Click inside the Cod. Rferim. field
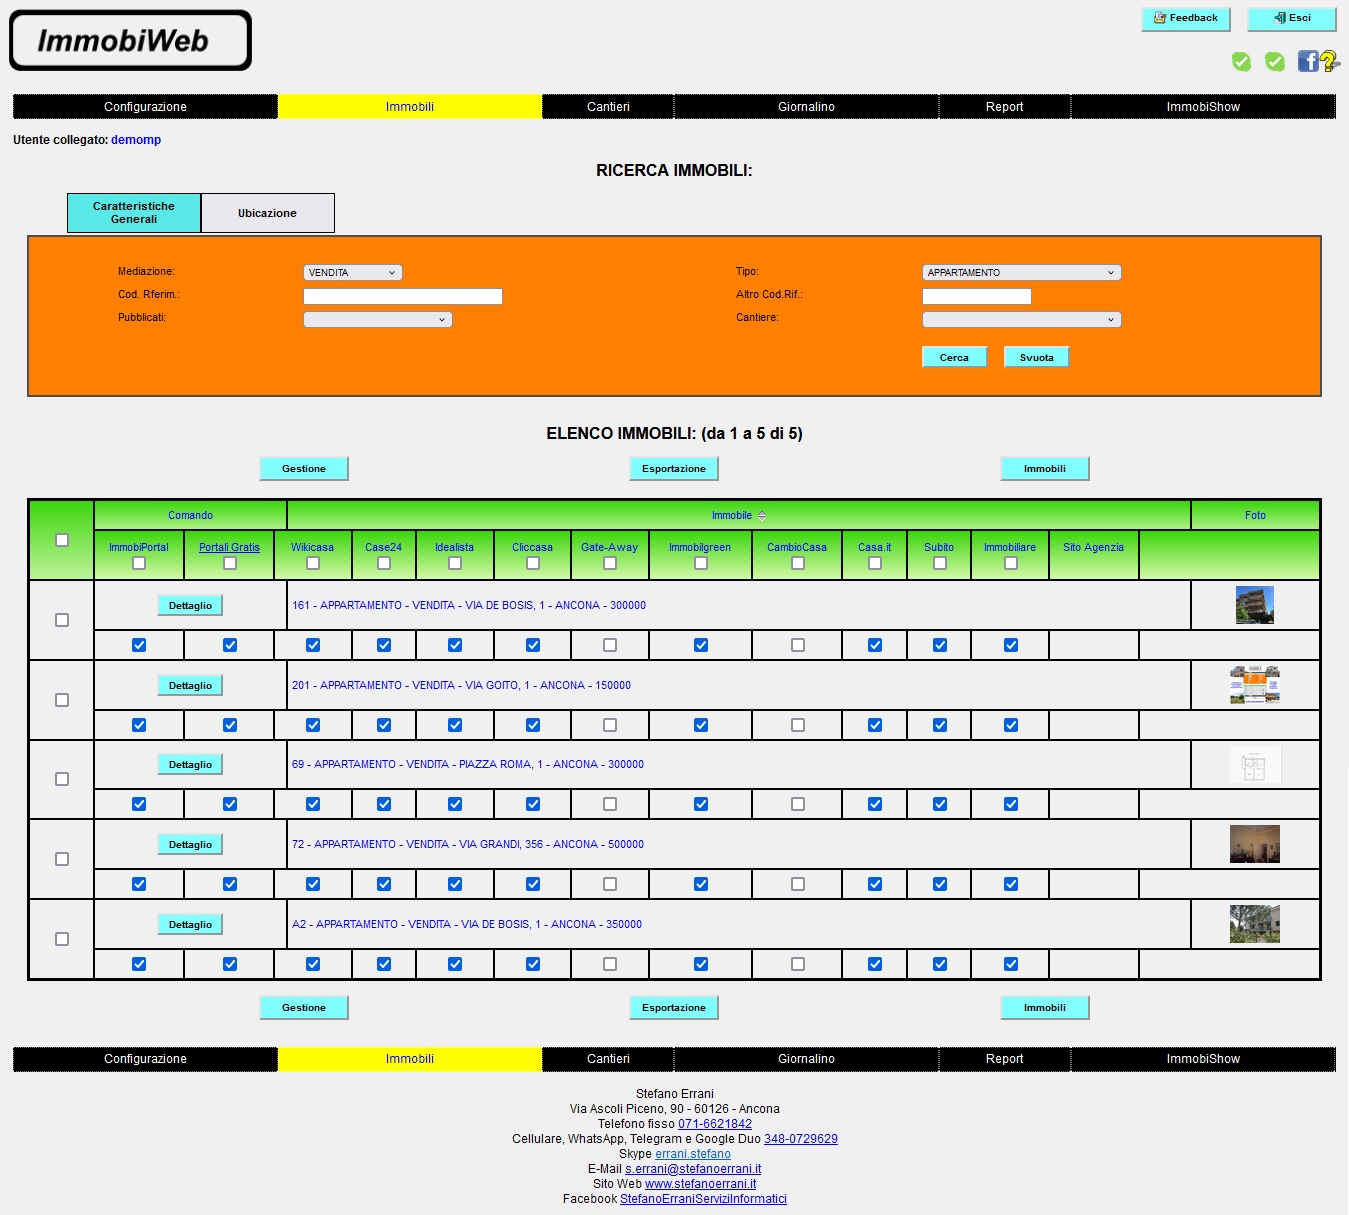Screen dimensions: 1349x1215 (x=402, y=296)
